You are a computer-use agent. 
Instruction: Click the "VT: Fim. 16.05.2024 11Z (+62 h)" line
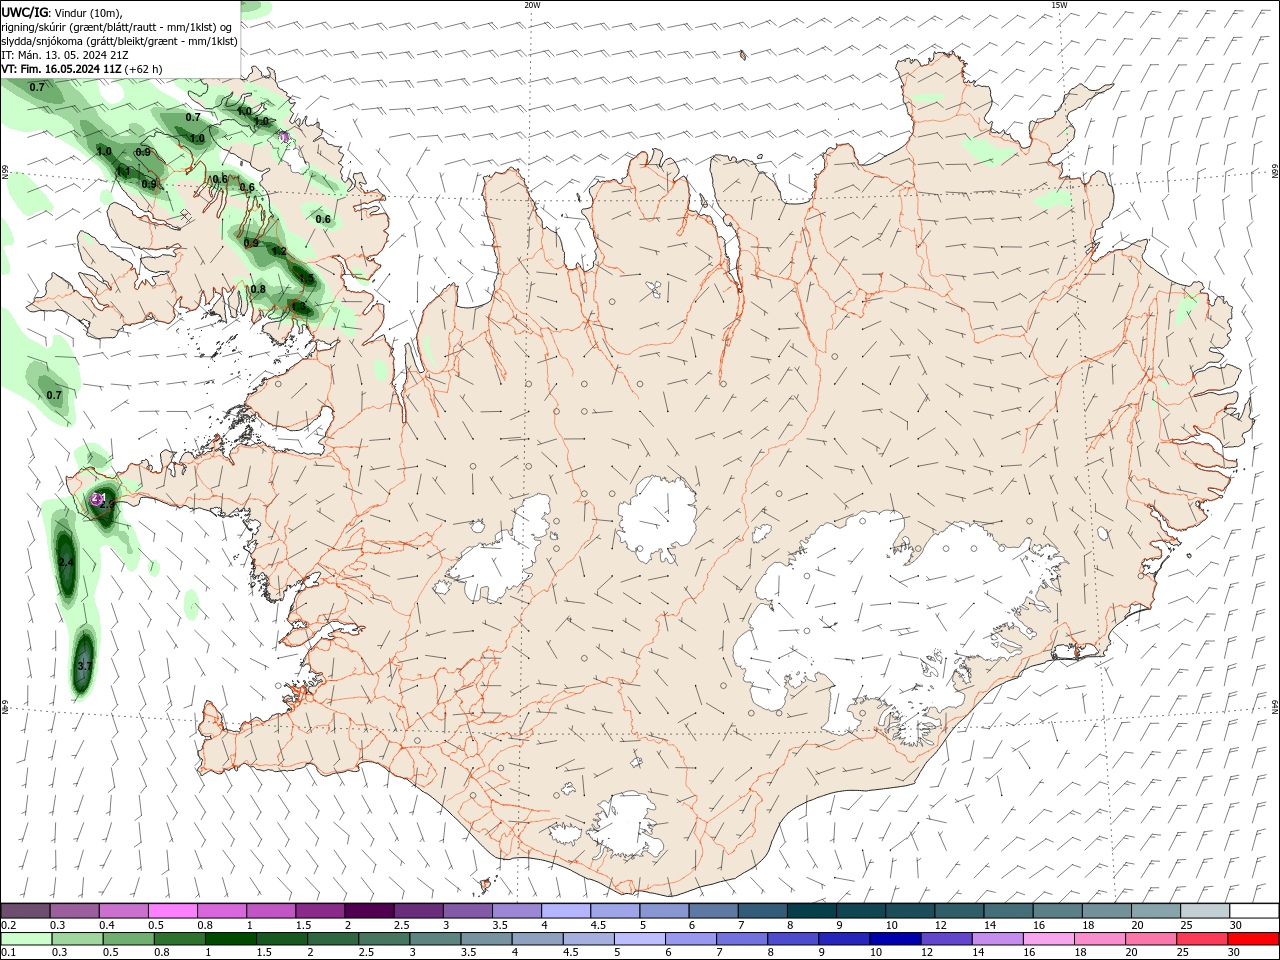(82, 69)
